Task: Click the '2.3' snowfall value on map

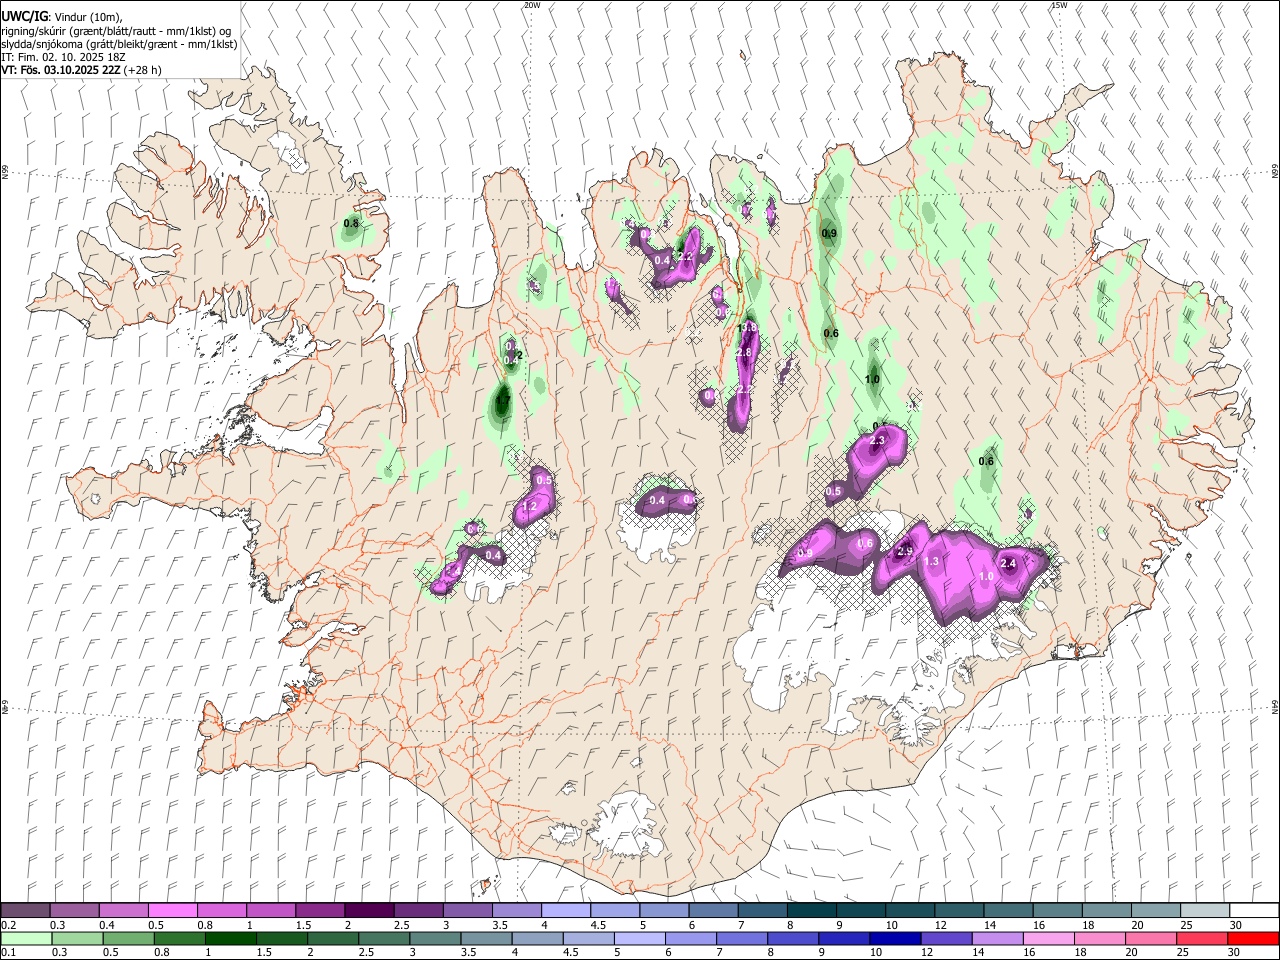Action: tap(879, 441)
